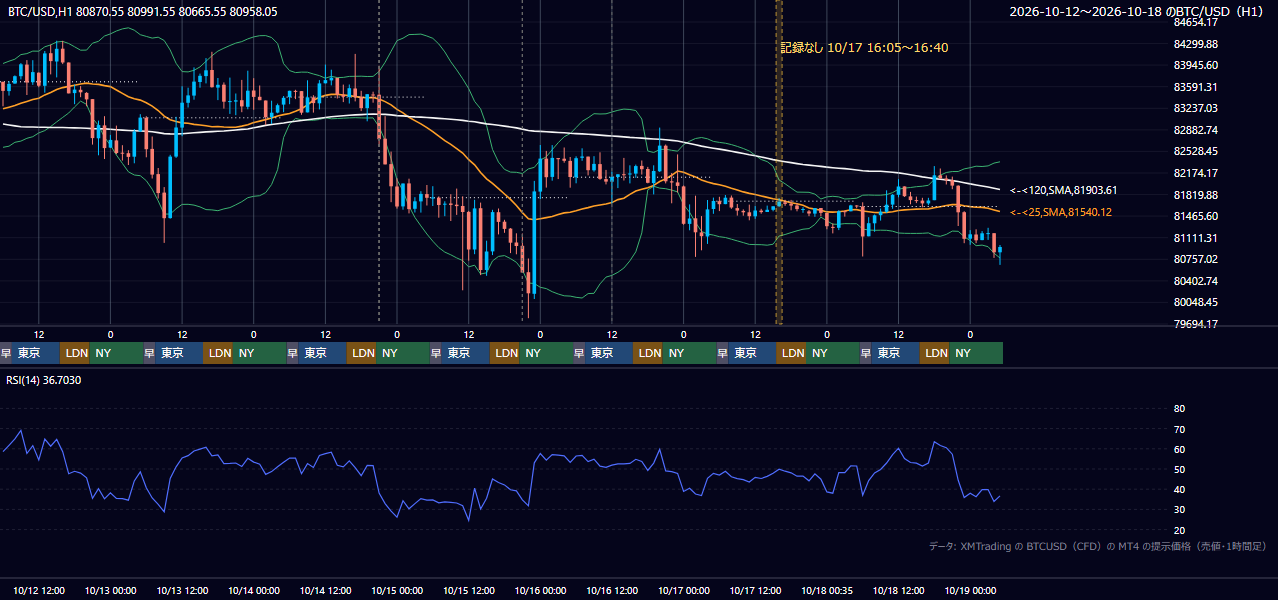Click price axis value 80402.74
Viewport: 1278px width, 600px height.
pos(1195,281)
